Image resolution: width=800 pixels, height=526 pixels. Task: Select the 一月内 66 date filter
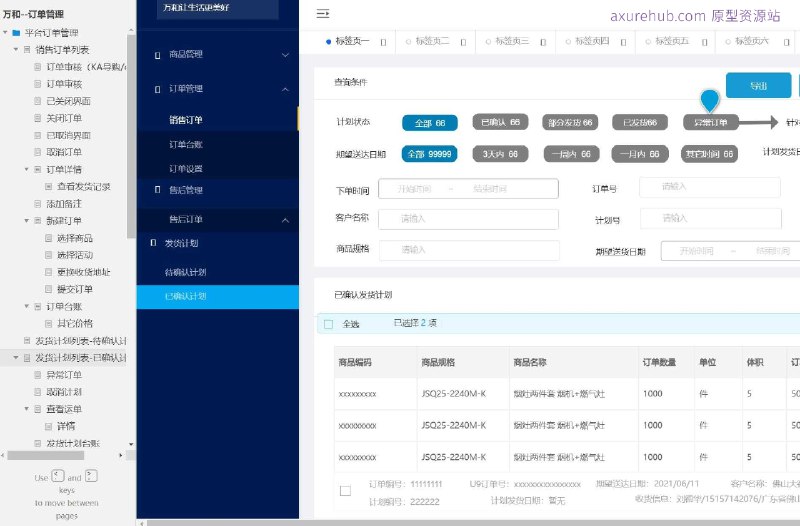pyautogui.click(x=640, y=154)
